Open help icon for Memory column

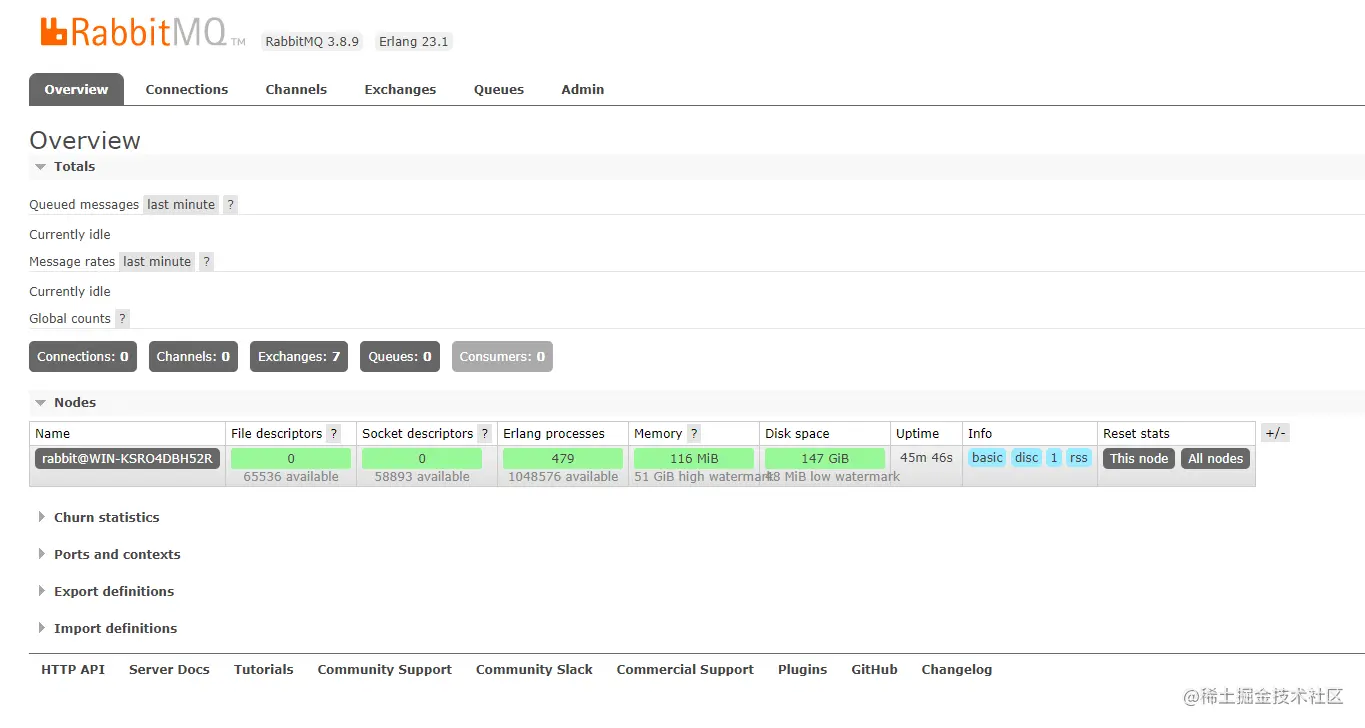pyautogui.click(x=694, y=433)
